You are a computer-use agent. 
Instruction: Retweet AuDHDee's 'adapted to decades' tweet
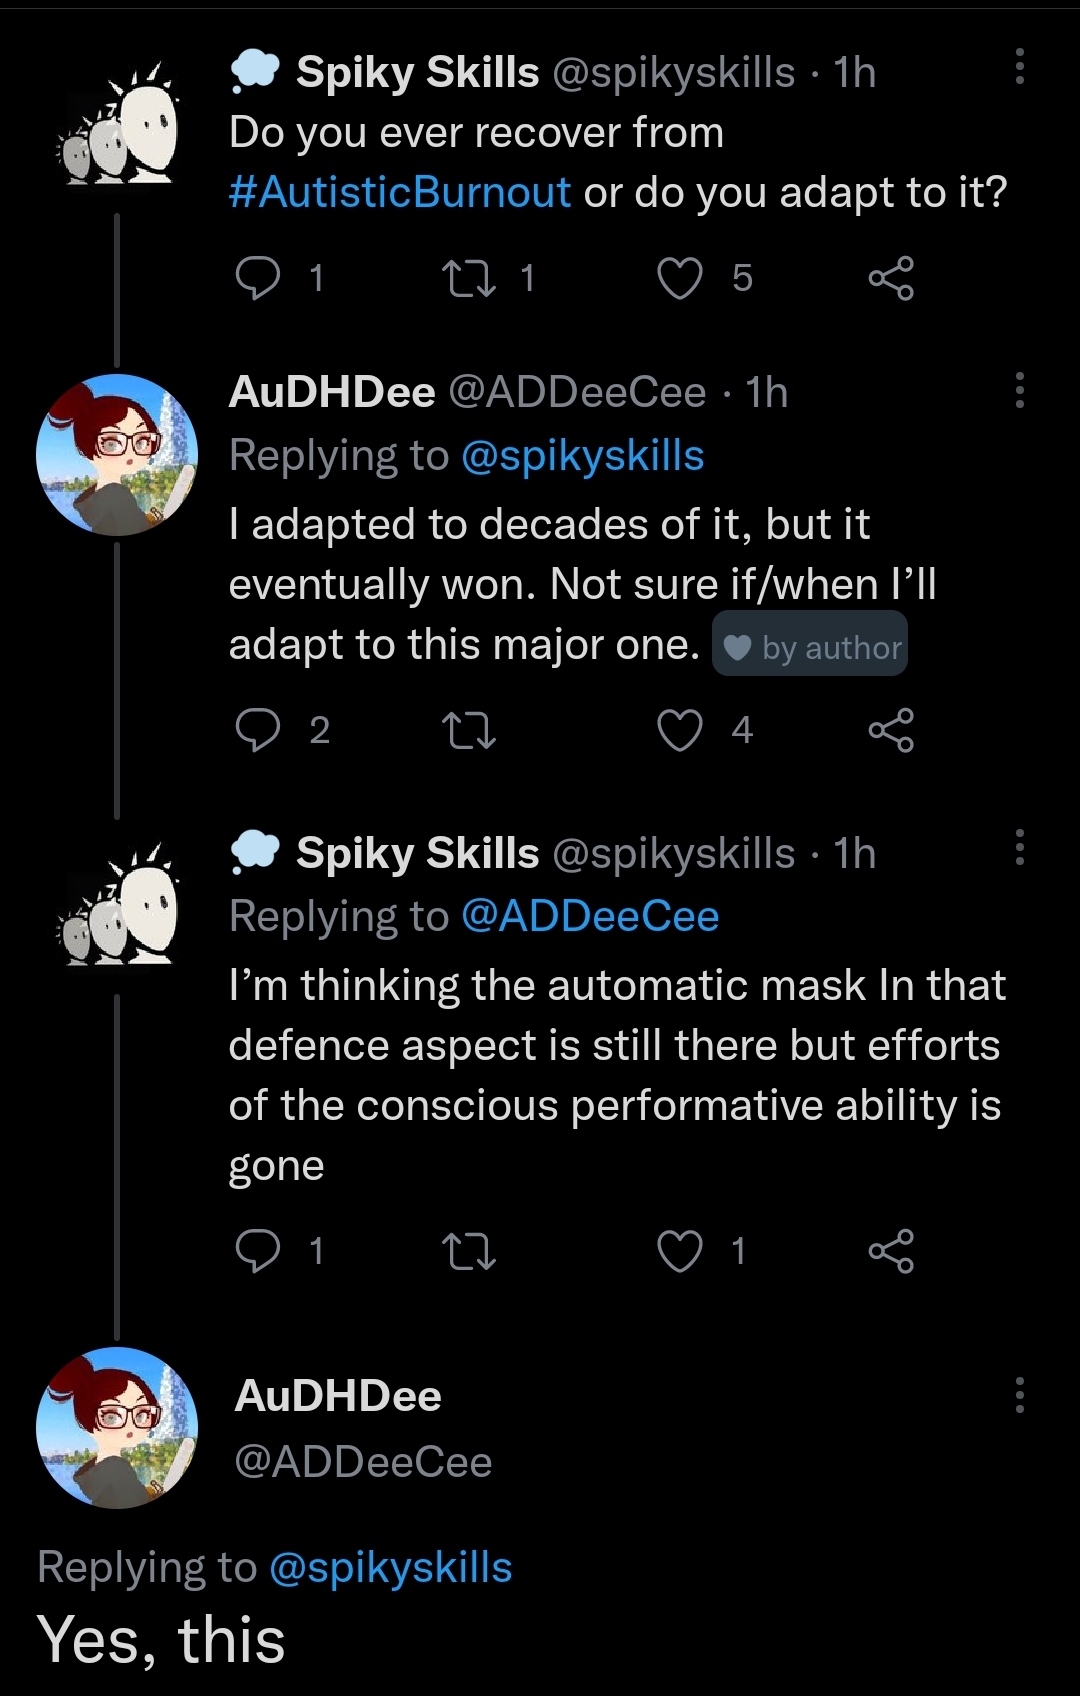[x=469, y=730]
